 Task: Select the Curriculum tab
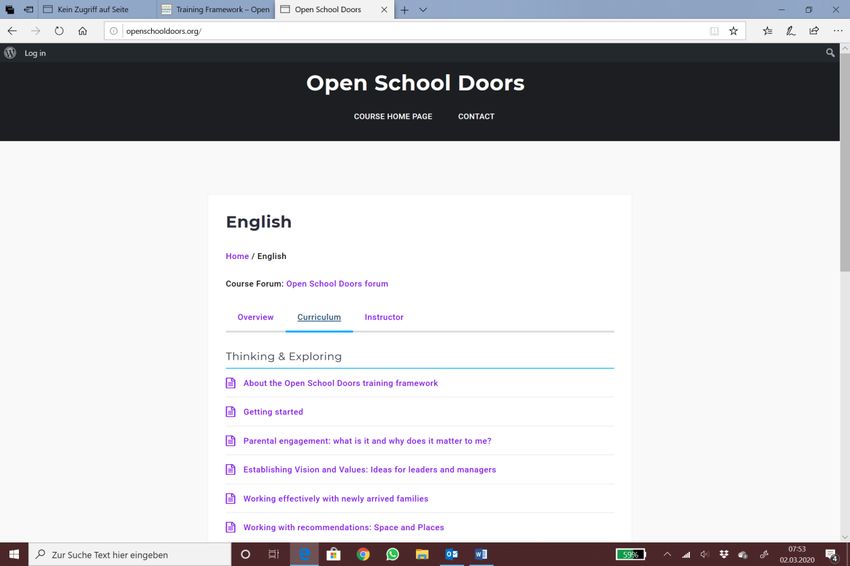pyautogui.click(x=319, y=317)
